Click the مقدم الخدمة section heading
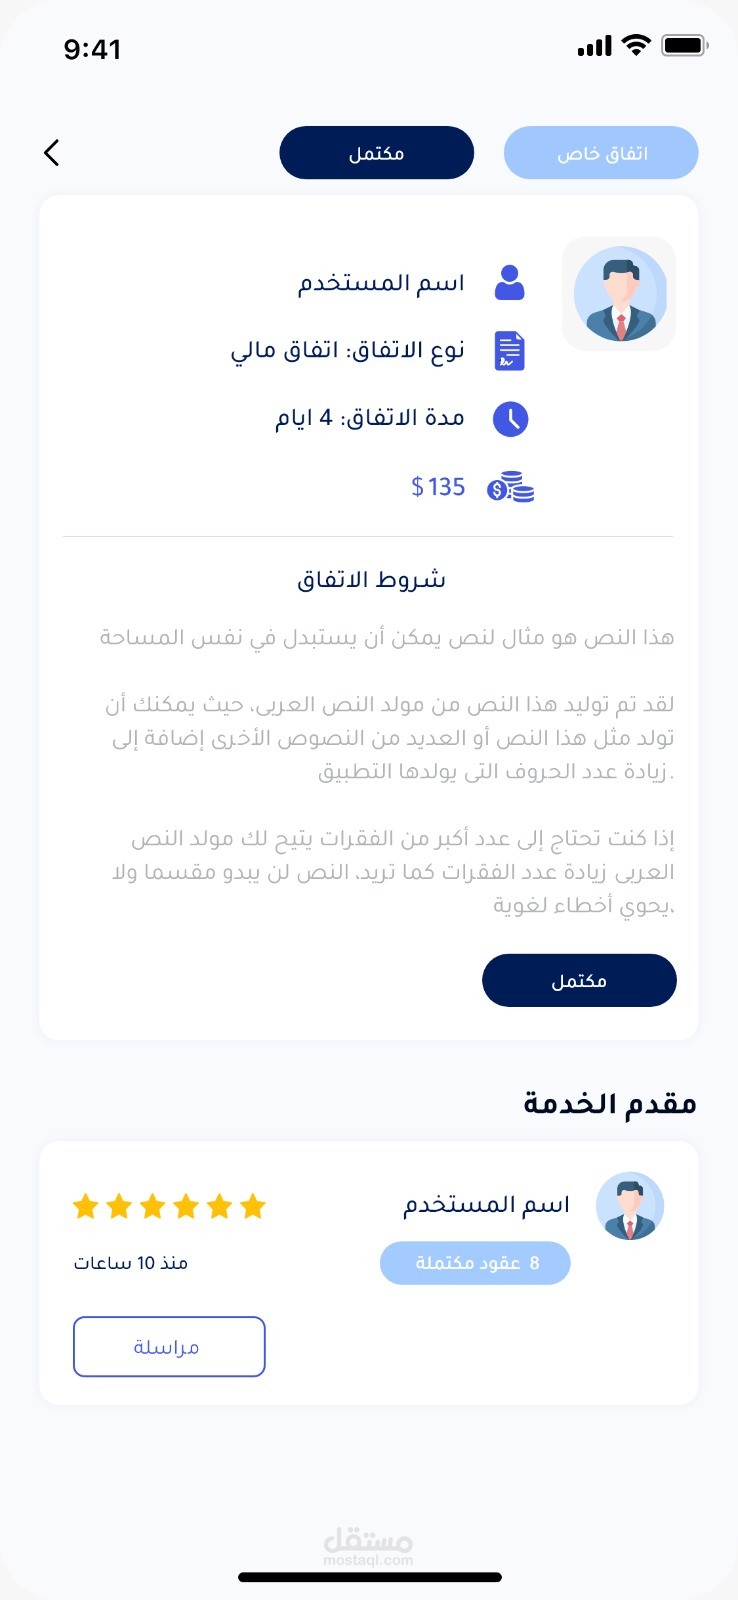Image resolution: width=738 pixels, height=1600 pixels. tap(610, 1103)
